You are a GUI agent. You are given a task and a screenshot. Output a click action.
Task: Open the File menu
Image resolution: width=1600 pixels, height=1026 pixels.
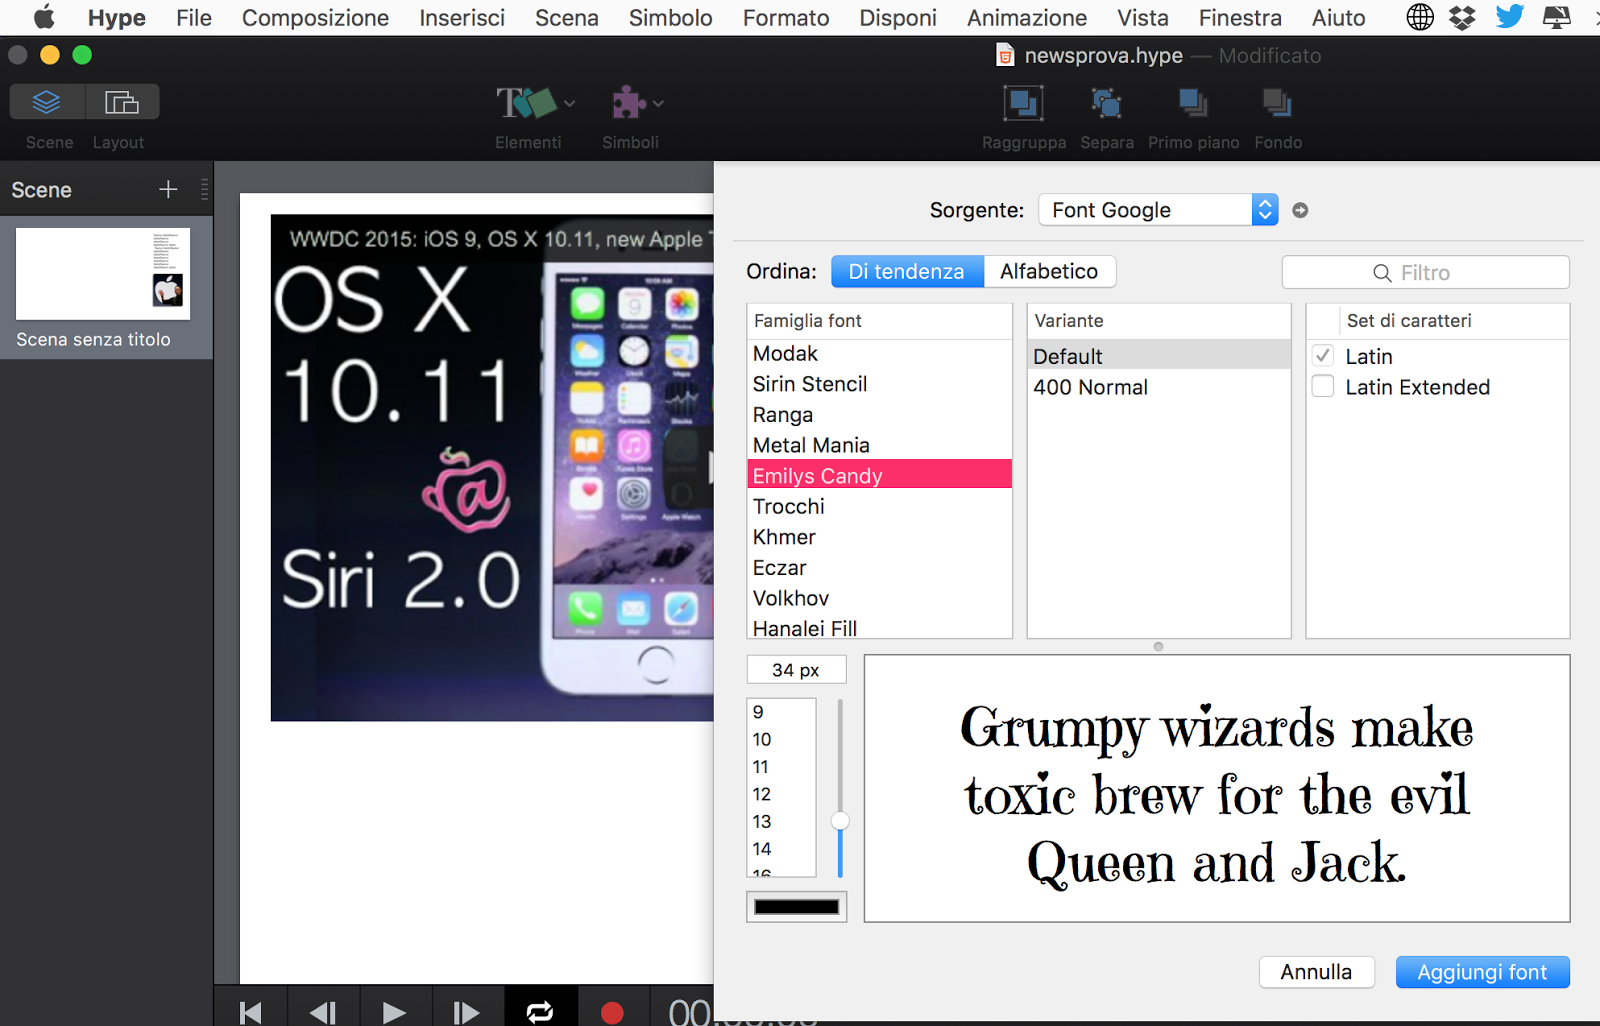[194, 17]
